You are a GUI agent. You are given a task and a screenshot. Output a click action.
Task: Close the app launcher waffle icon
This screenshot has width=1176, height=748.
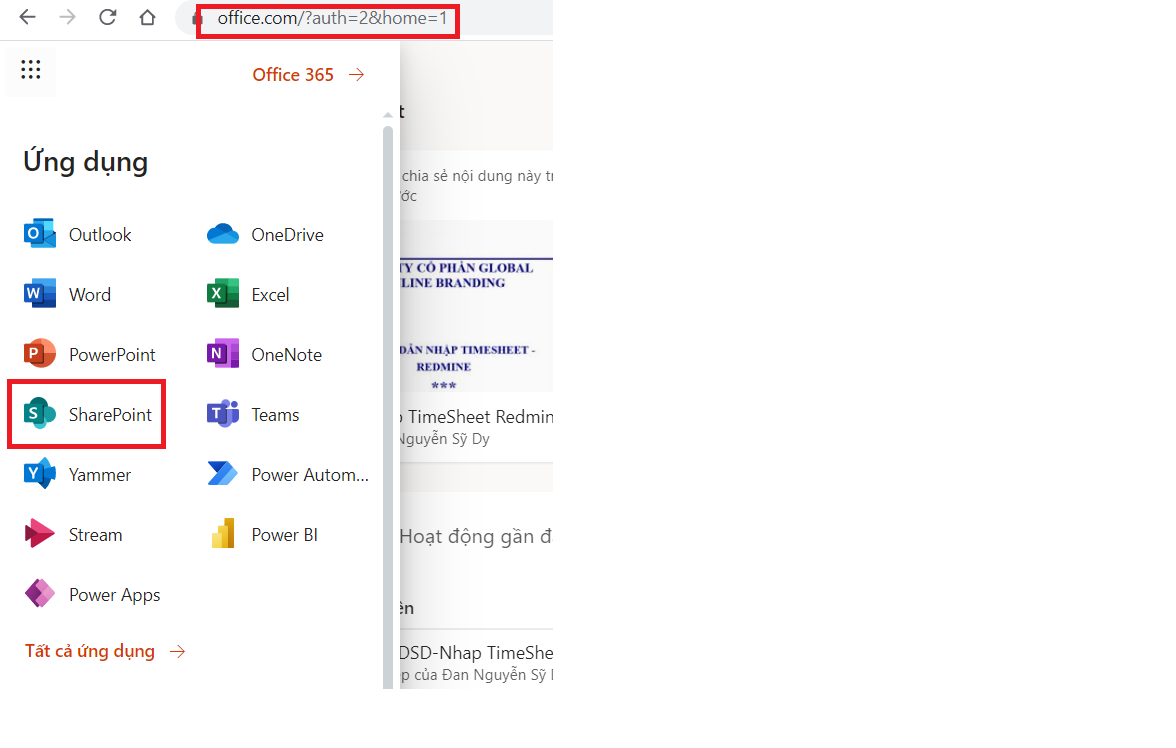click(x=31, y=70)
